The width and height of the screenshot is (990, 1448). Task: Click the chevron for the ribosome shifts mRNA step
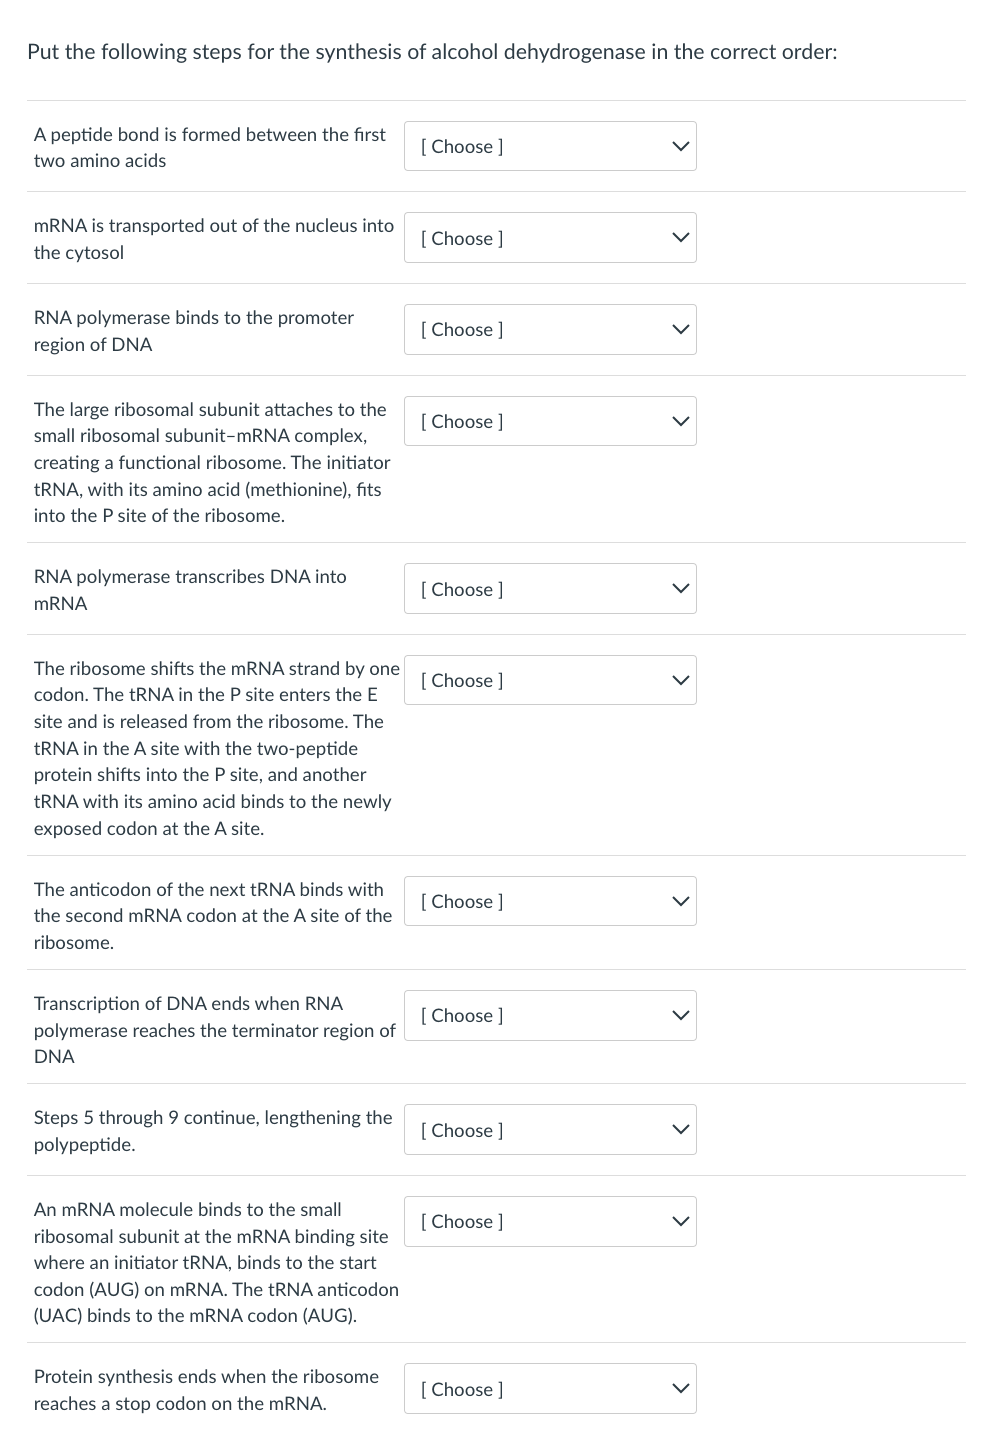pyautogui.click(x=680, y=681)
